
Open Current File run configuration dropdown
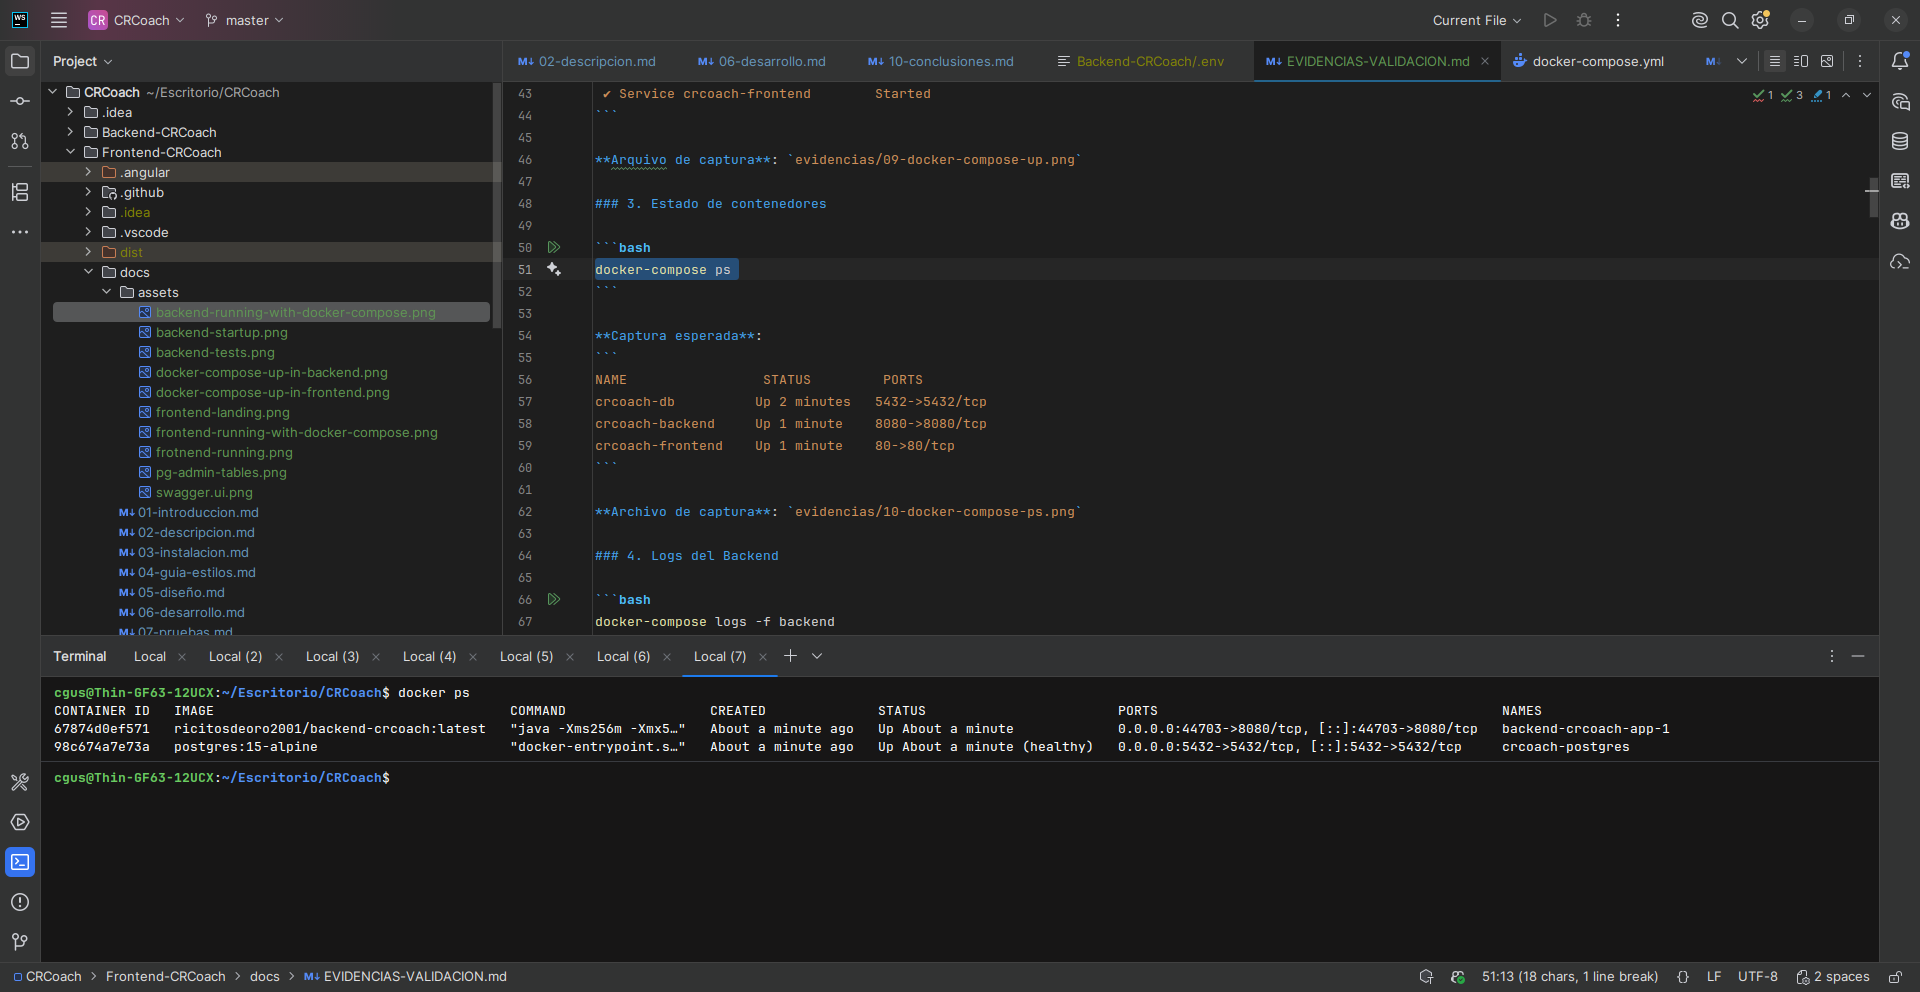tap(1477, 20)
